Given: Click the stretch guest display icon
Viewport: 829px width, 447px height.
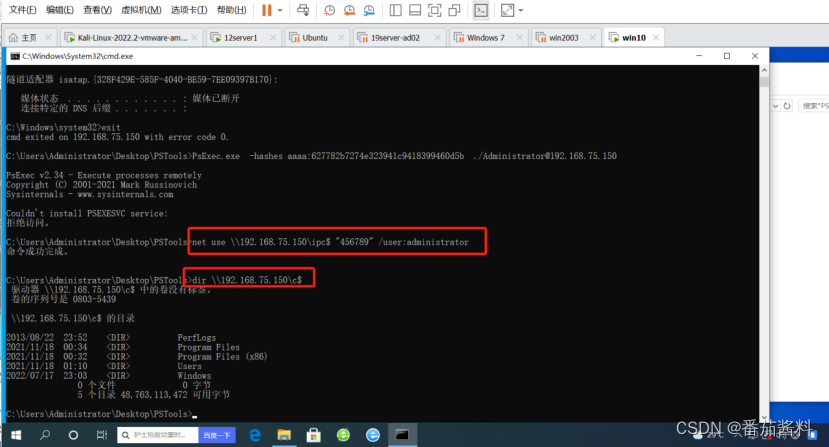Looking at the screenshot, I should [508, 10].
